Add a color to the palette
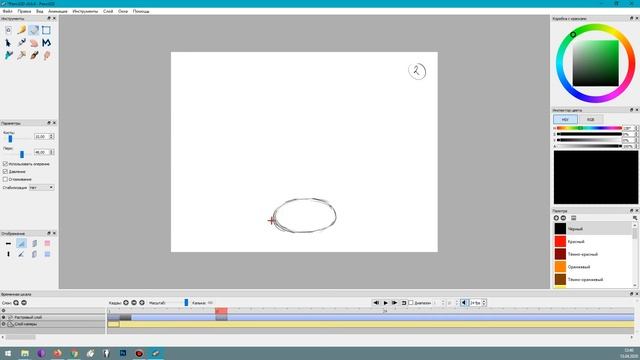640x360 pixels. point(556,218)
